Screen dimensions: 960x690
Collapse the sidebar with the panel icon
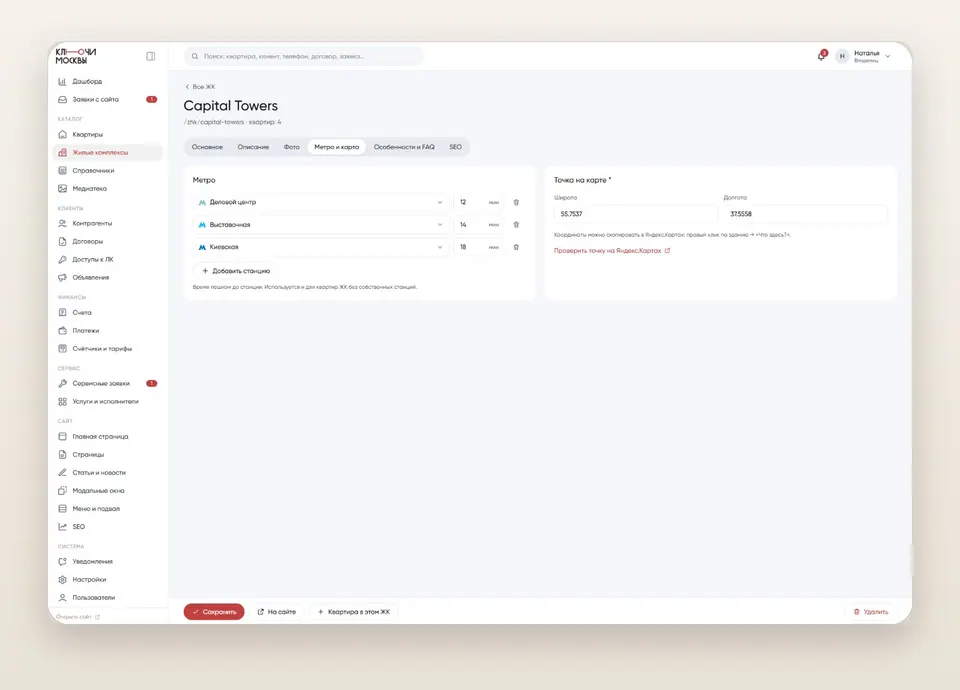151,56
